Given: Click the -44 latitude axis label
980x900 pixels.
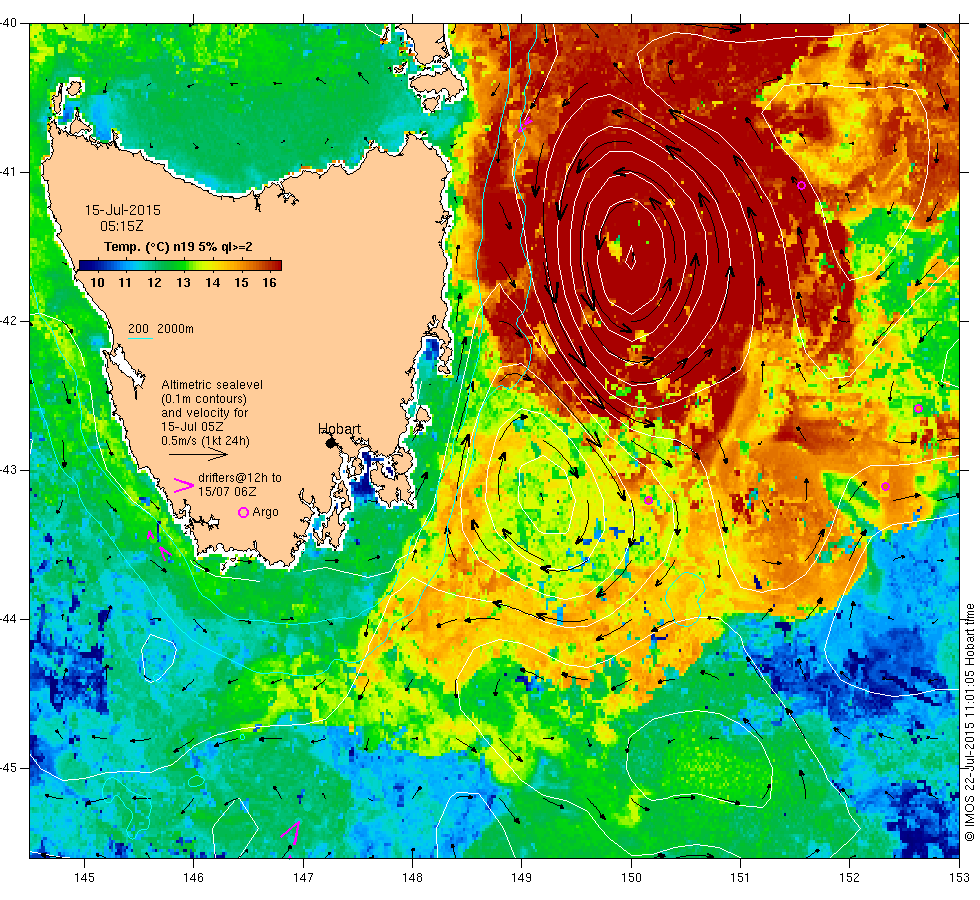Looking at the screenshot, I should click(x=9, y=619).
